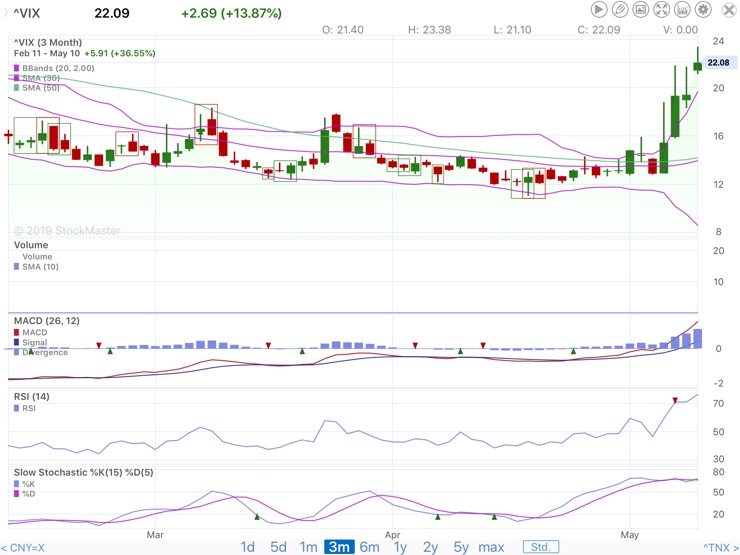This screenshot has width=740, height=555.
Task: Click the BBands purple color swatch
Action: 17,68
